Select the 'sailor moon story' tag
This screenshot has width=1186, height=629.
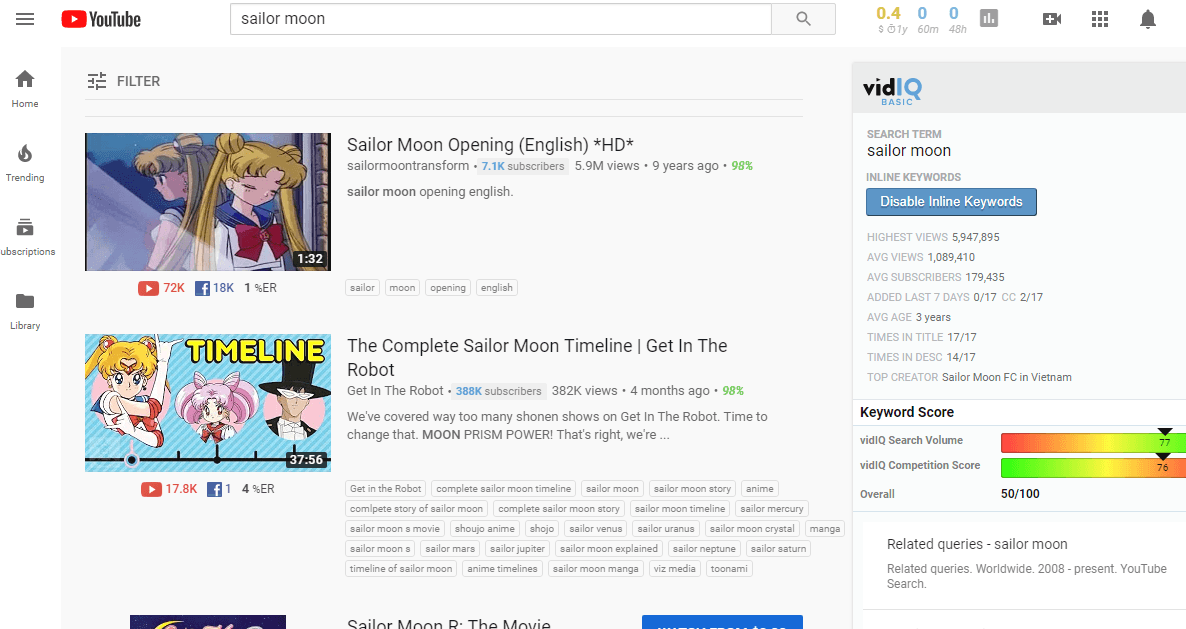[692, 489]
